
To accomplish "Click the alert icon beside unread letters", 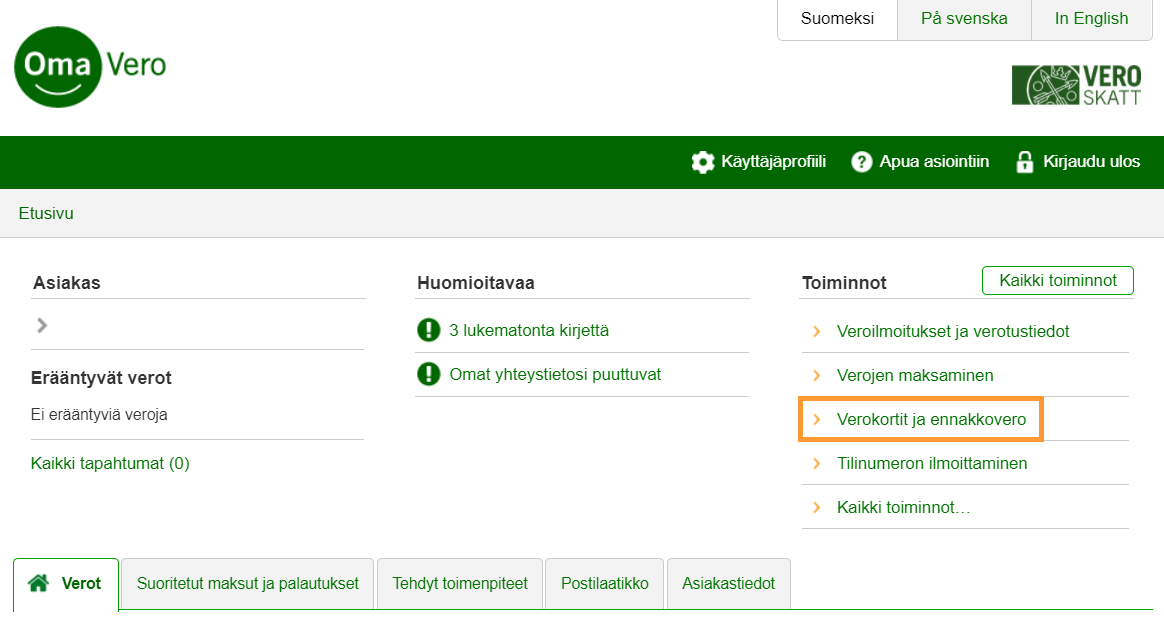I will (428, 330).
